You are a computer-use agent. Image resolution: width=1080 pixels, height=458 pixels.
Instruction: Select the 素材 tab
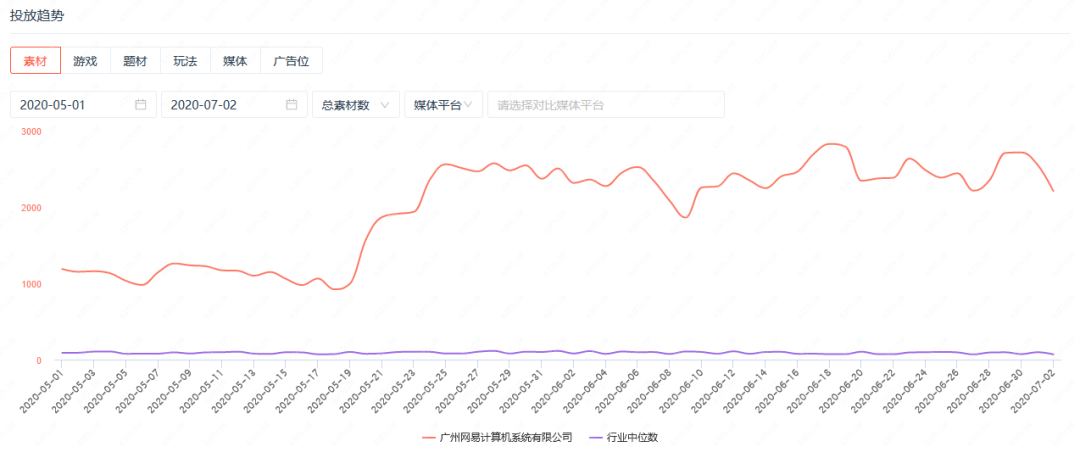pos(35,61)
